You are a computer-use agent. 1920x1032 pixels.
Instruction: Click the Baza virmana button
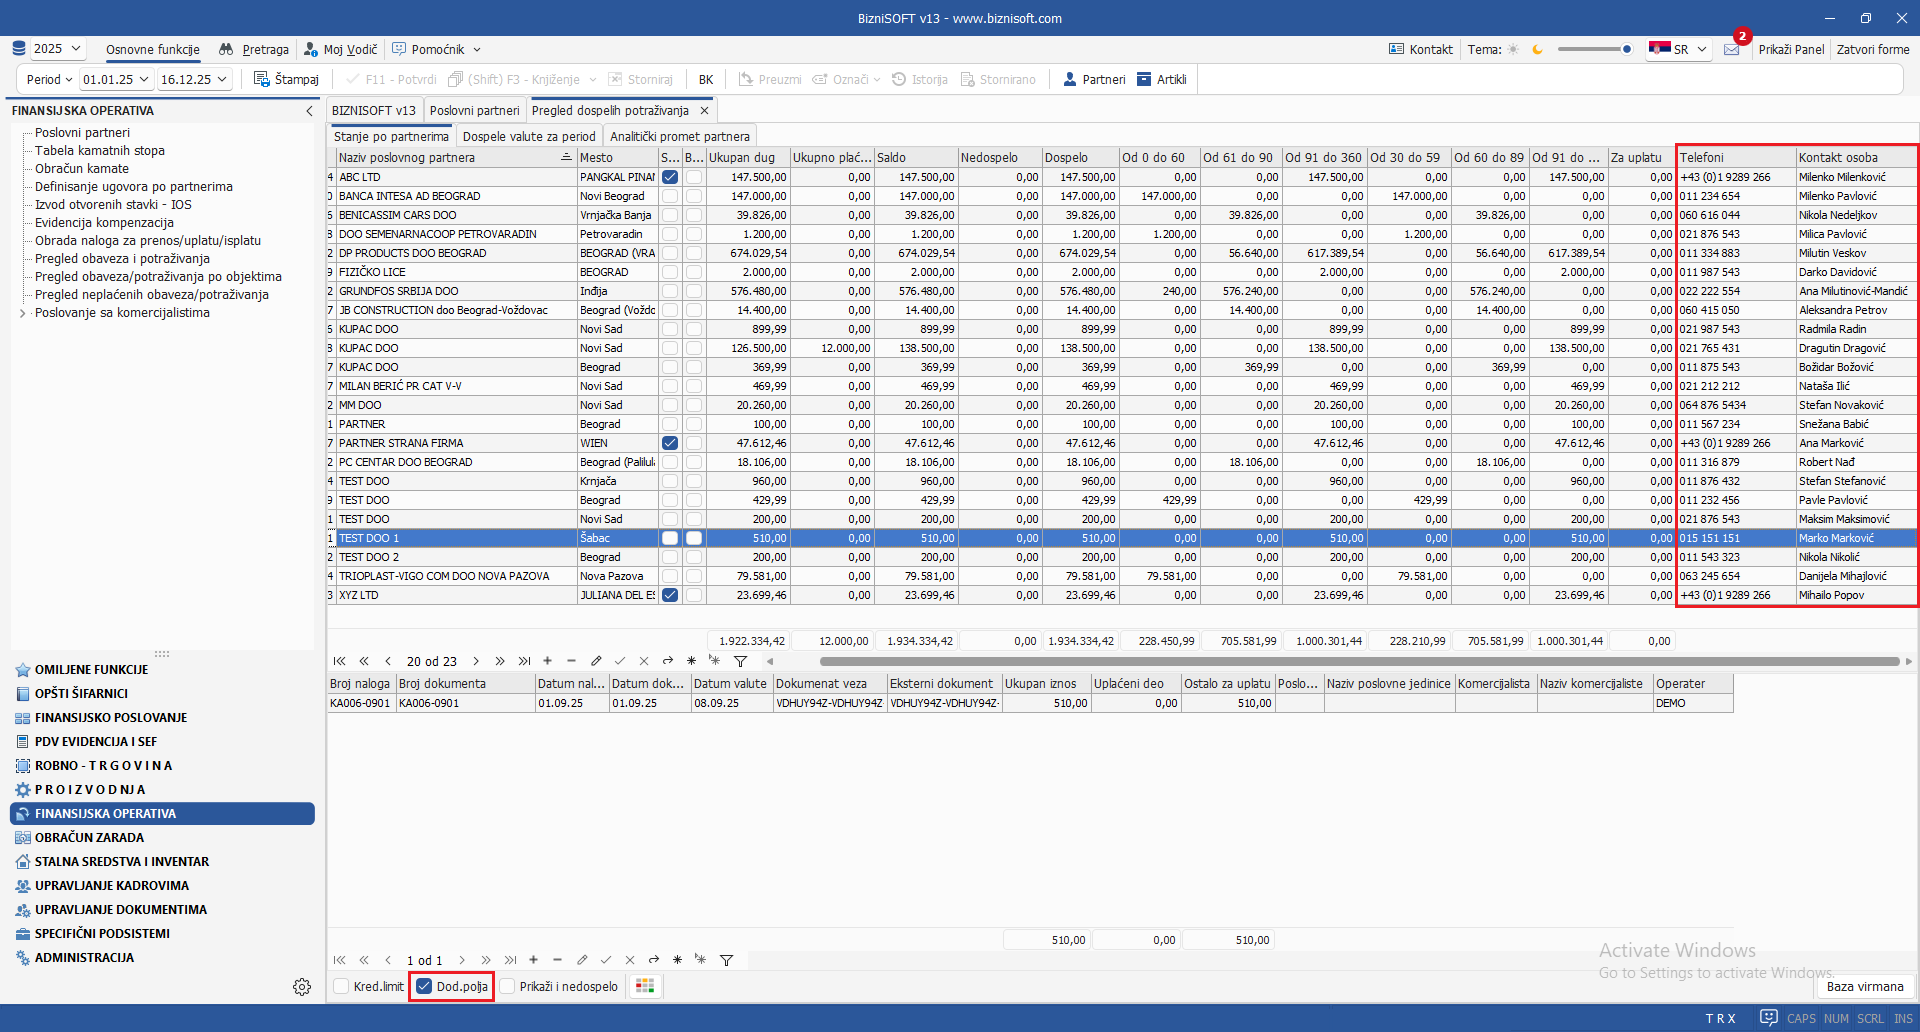(1865, 986)
